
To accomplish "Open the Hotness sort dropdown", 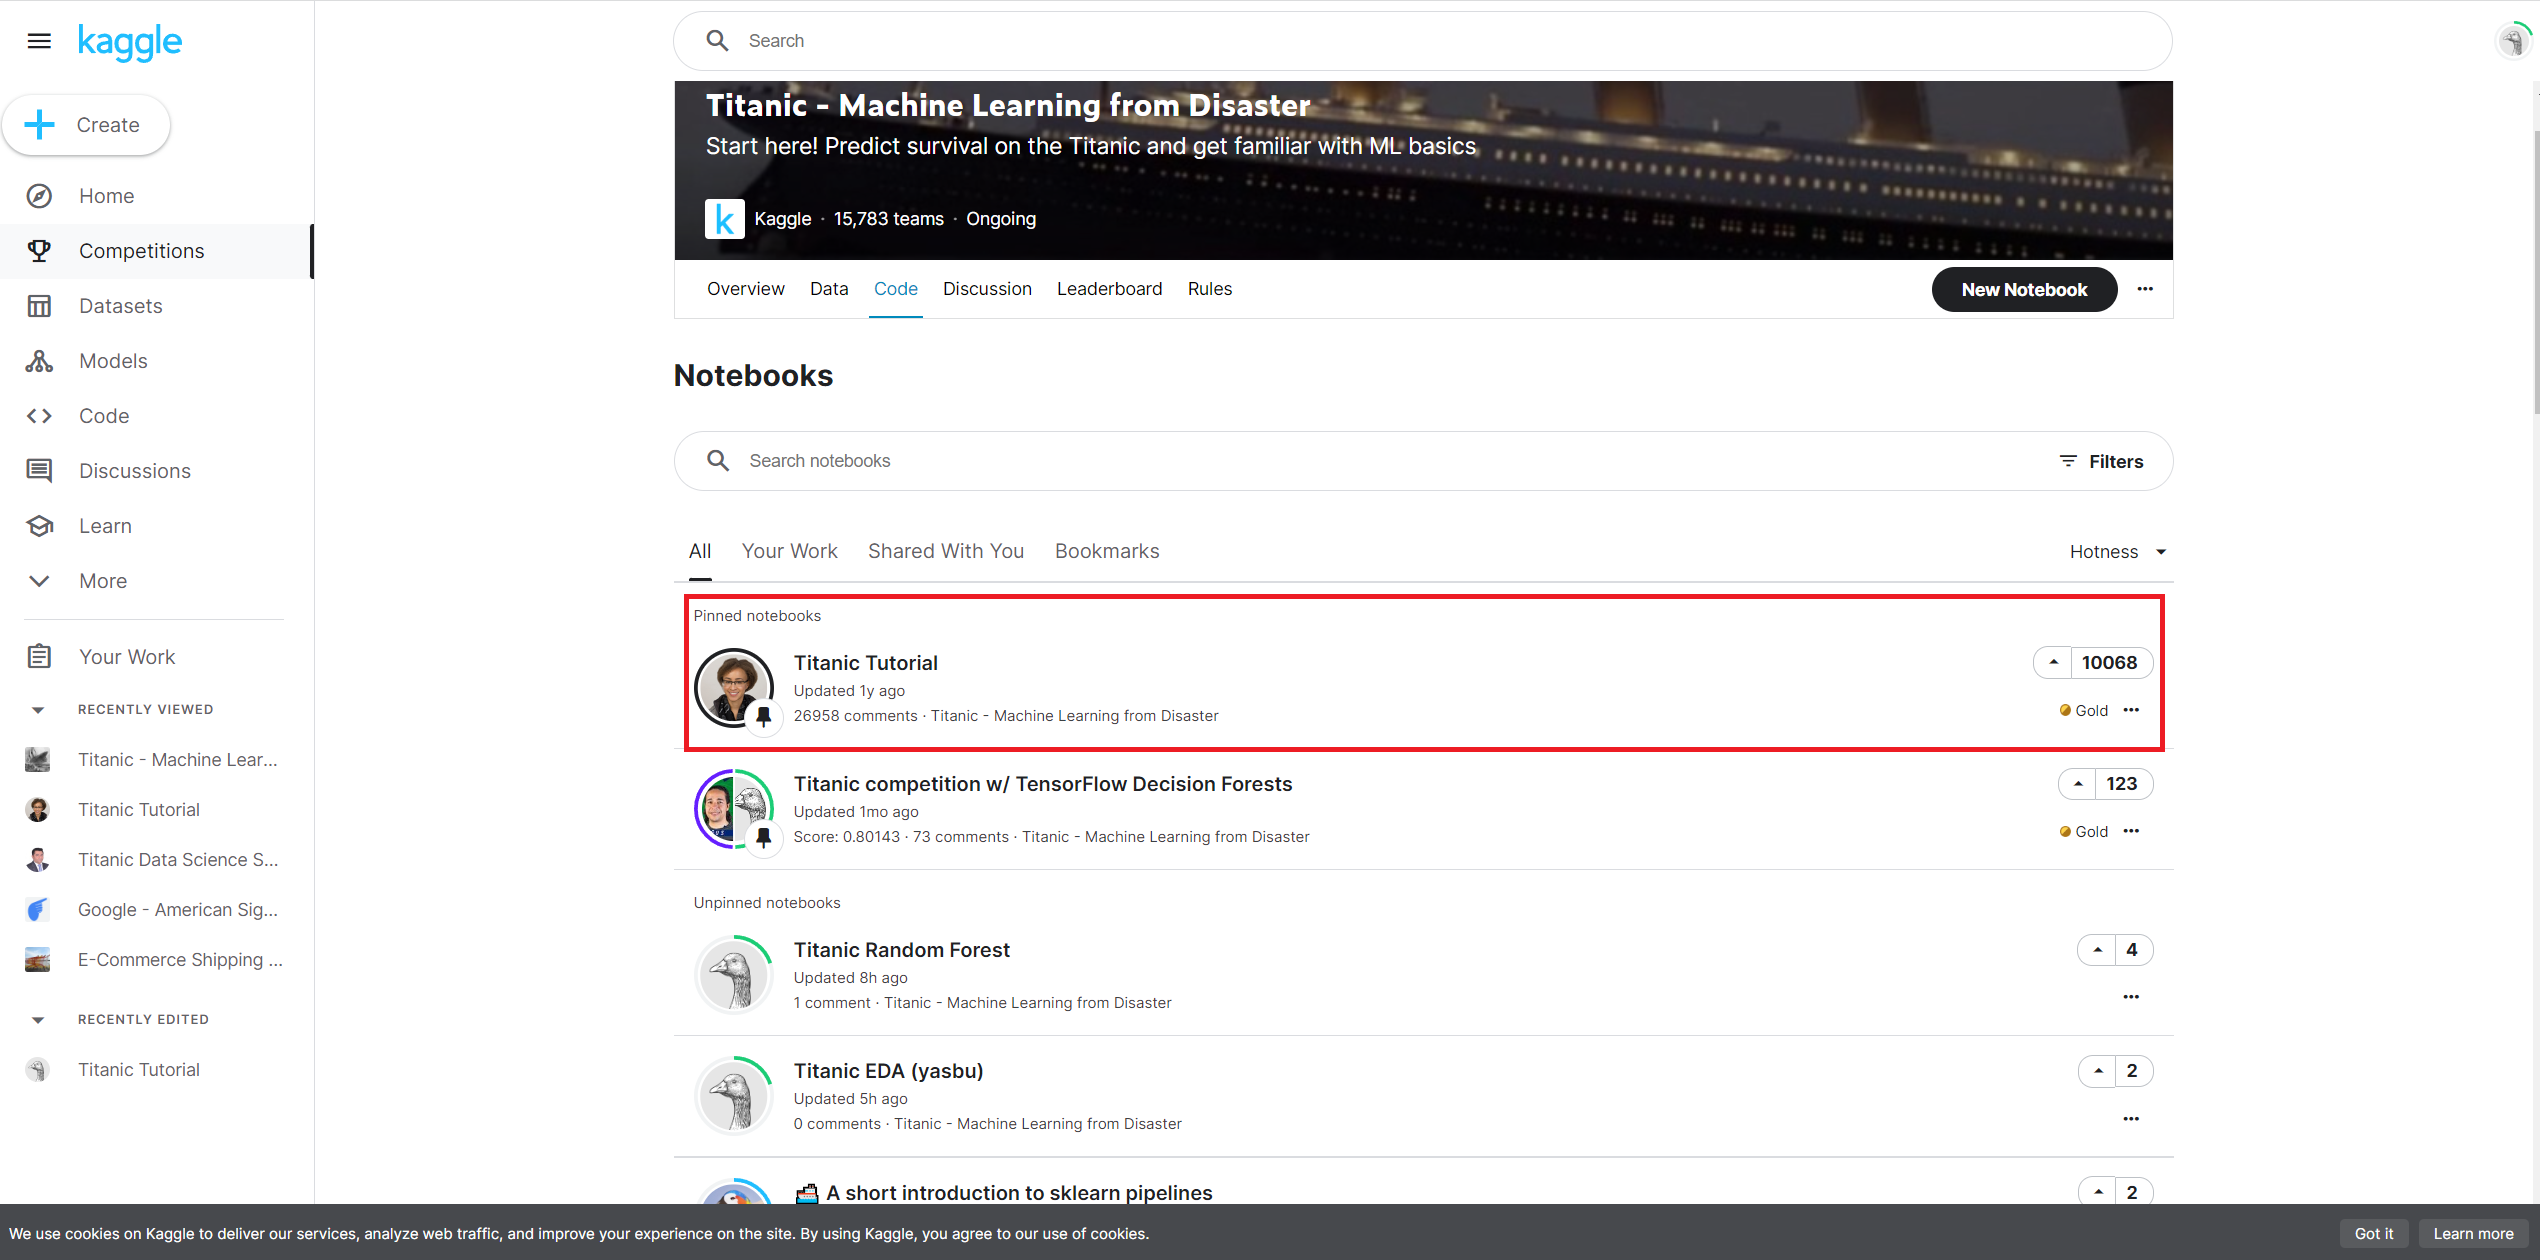I will 2117,552.
